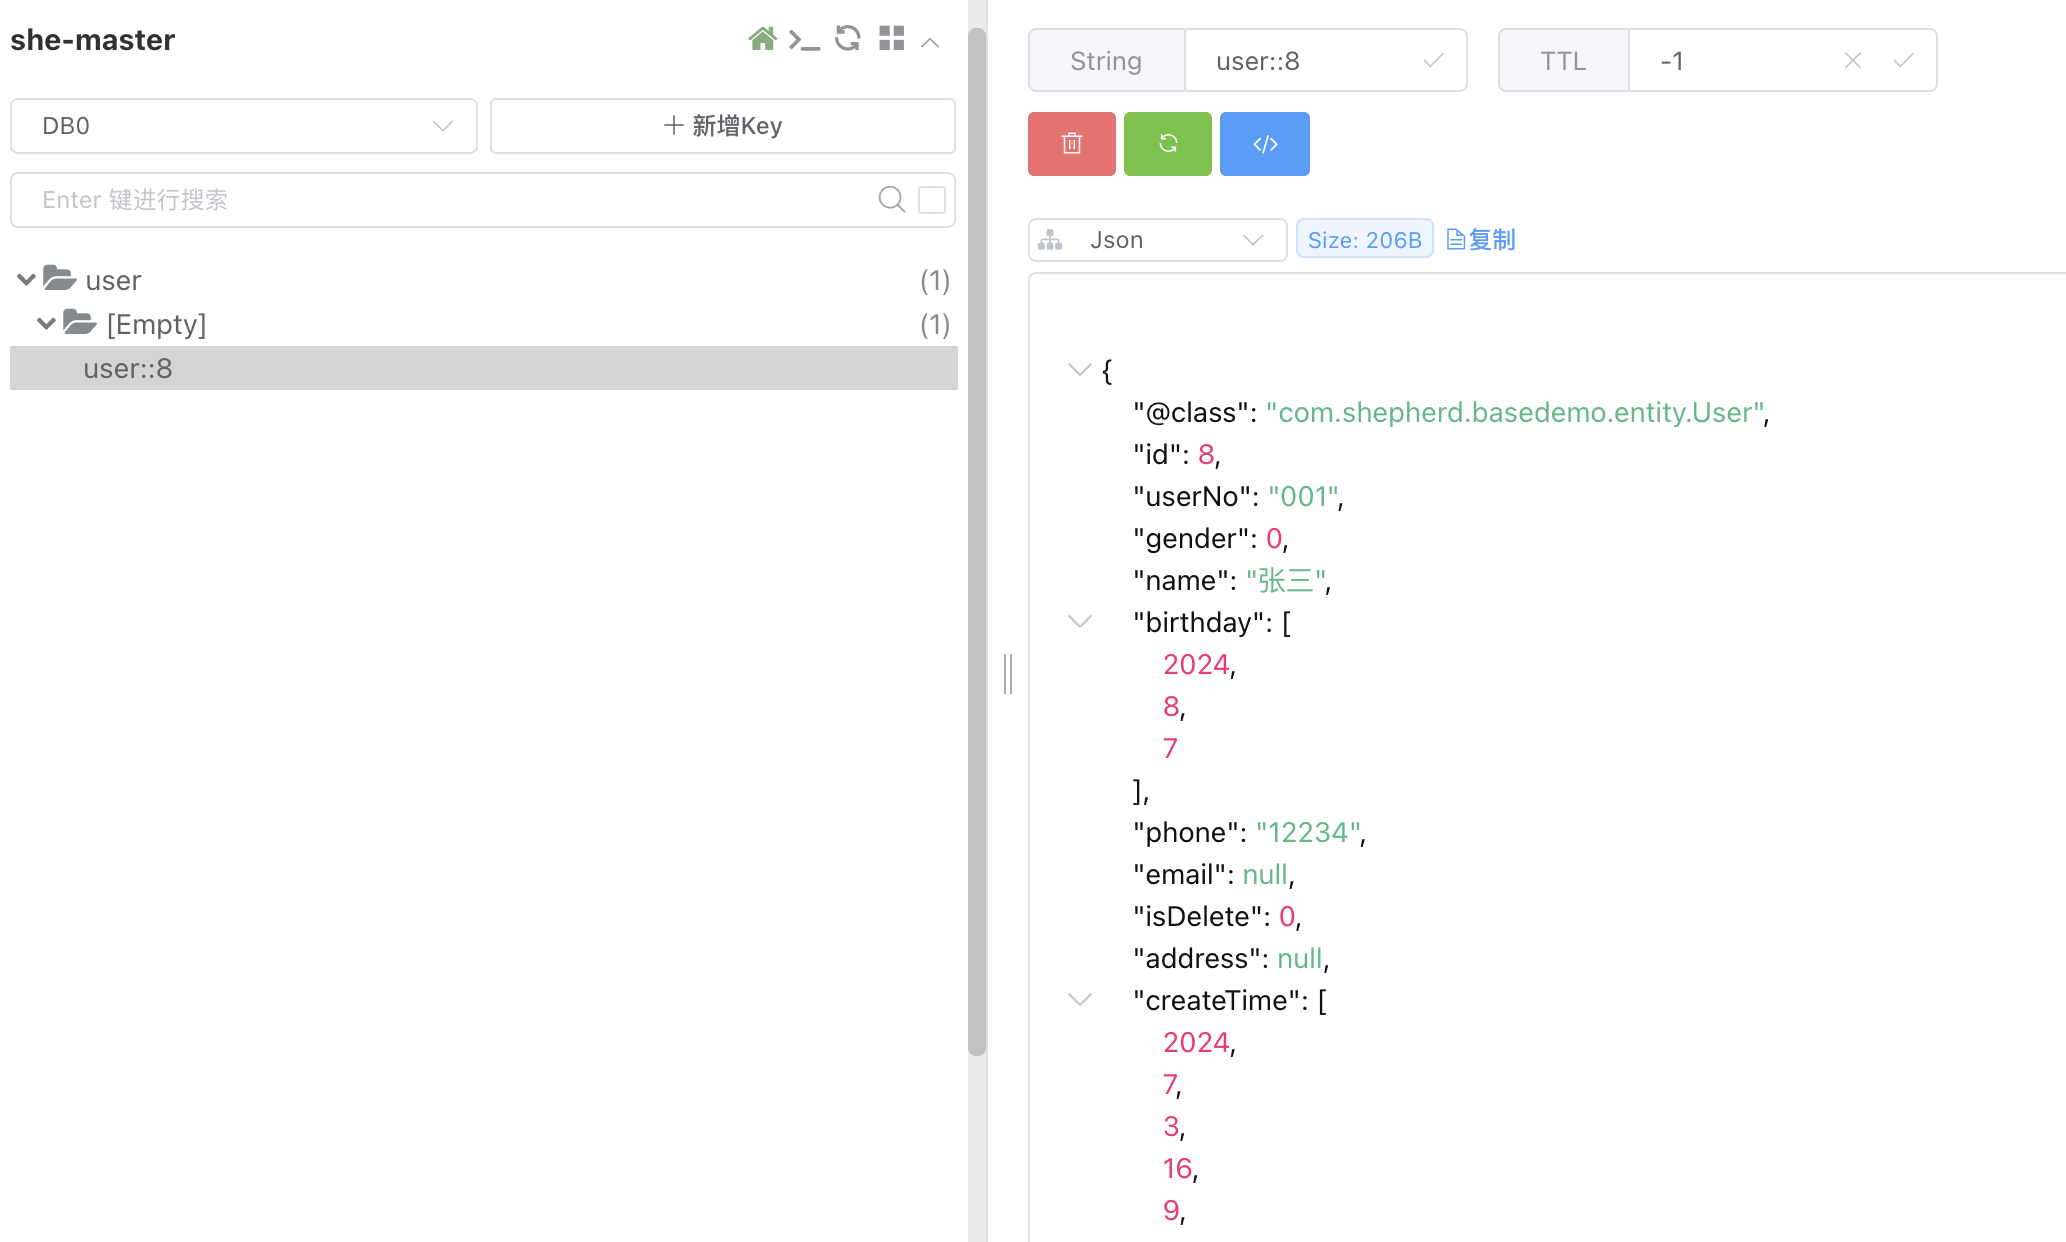2066x1242 pixels.
Task: Click the search magnifier icon
Action: pos(891,200)
